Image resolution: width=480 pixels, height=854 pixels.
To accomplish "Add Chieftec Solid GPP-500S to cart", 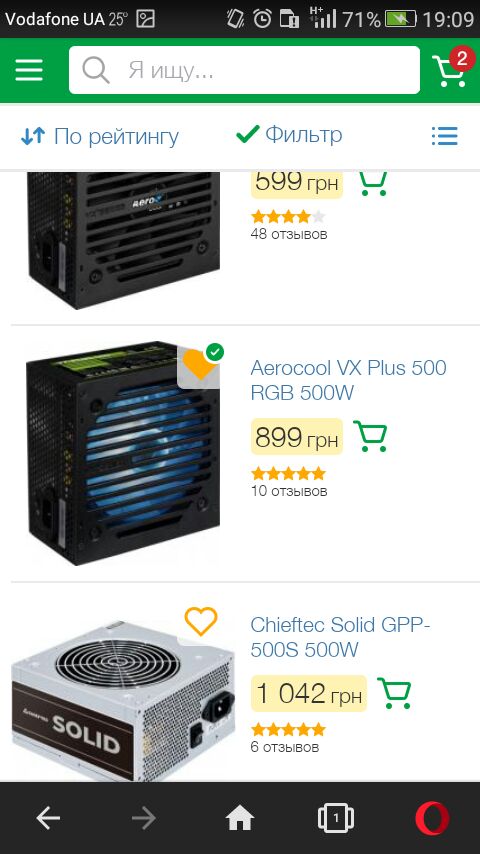I will click(394, 693).
